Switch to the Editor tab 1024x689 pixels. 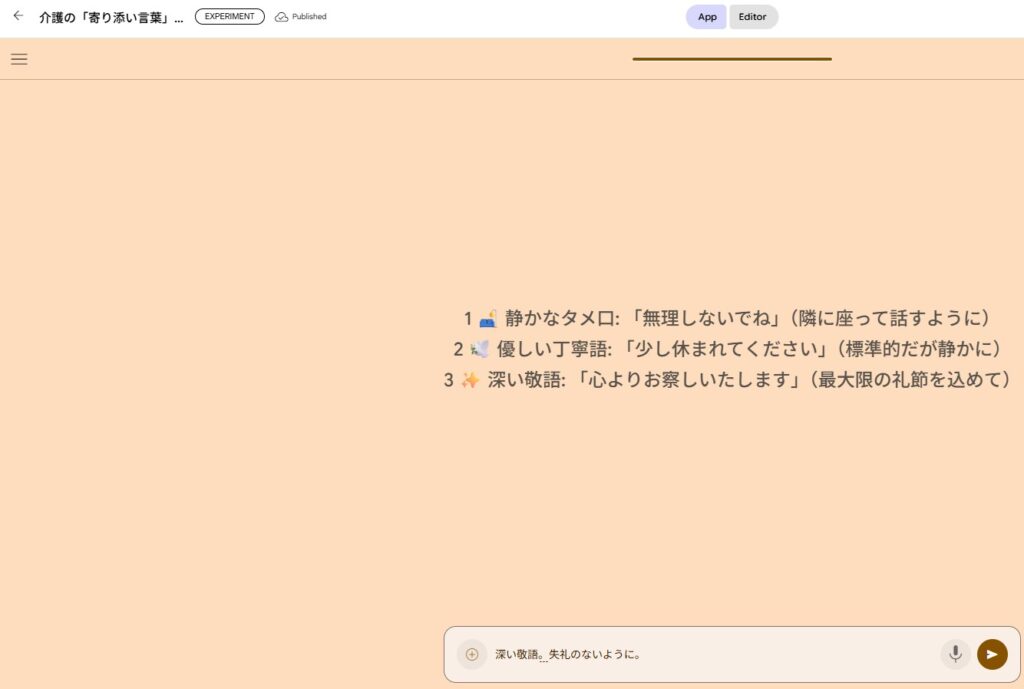(x=753, y=17)
